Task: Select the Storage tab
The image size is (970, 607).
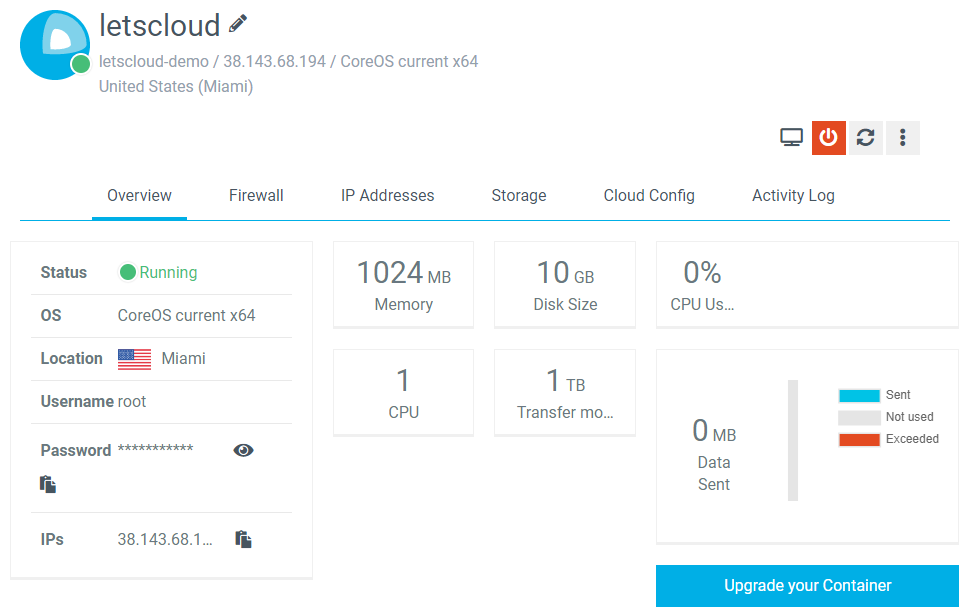Action: pos(518,196)
